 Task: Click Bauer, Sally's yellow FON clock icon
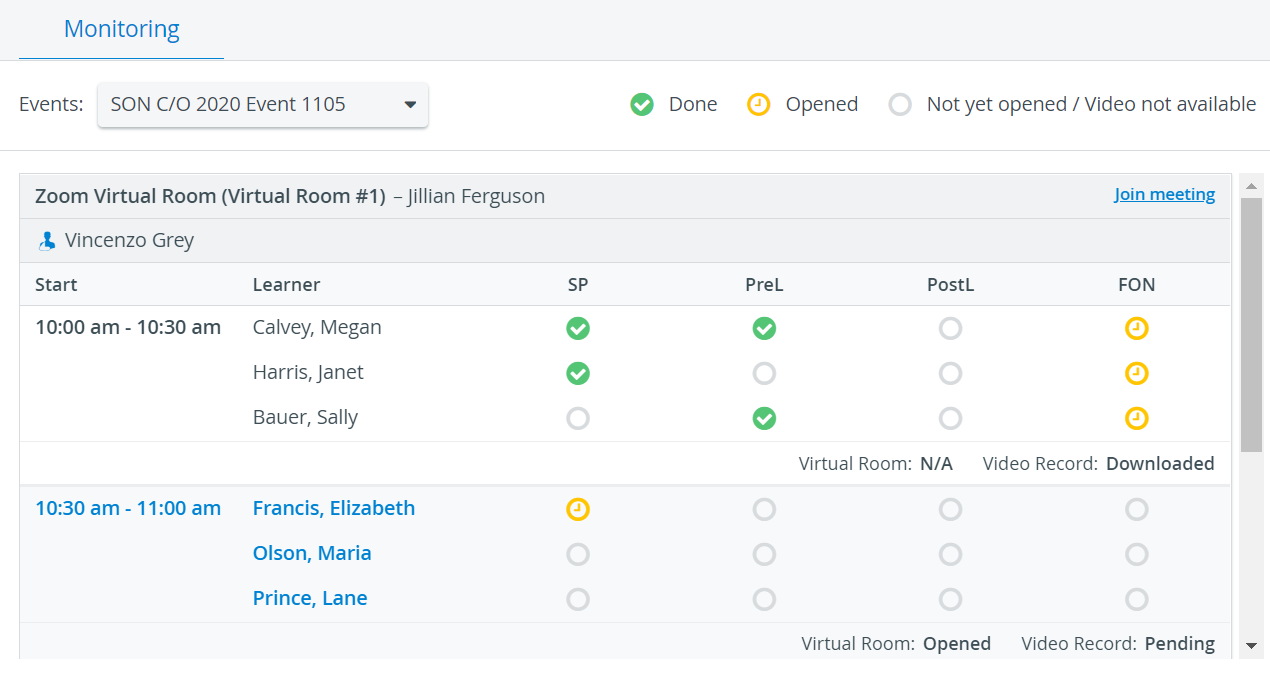pyautogui.click(x=1136, y=418)
